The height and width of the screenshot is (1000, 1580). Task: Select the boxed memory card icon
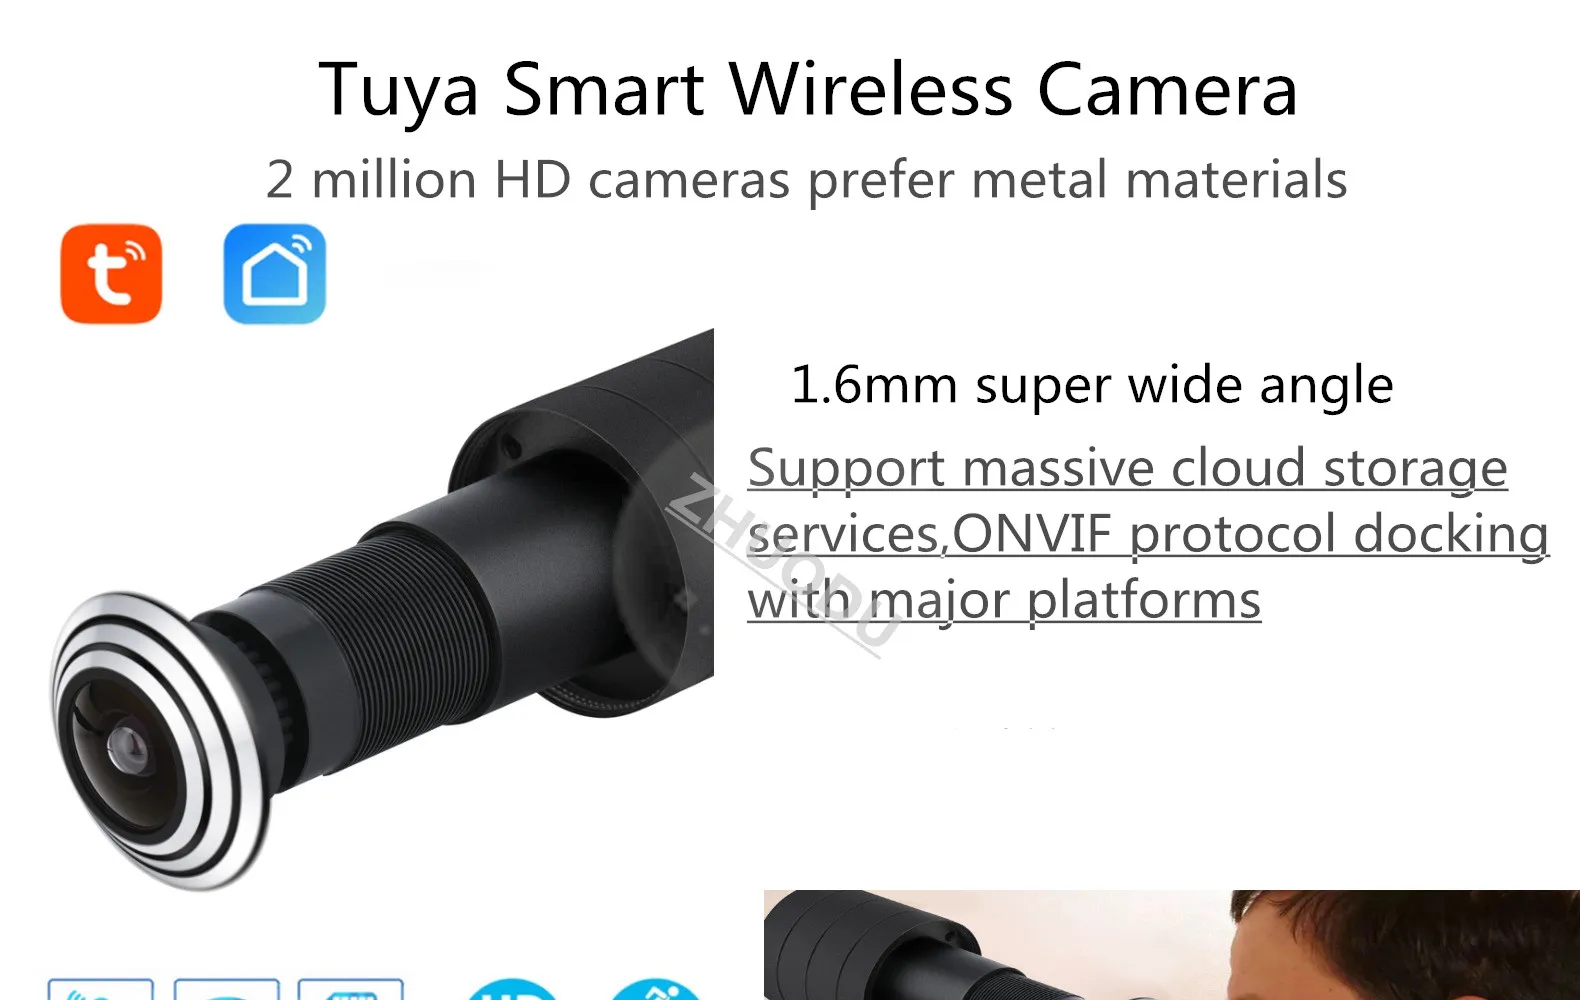(x=351, y=989)
